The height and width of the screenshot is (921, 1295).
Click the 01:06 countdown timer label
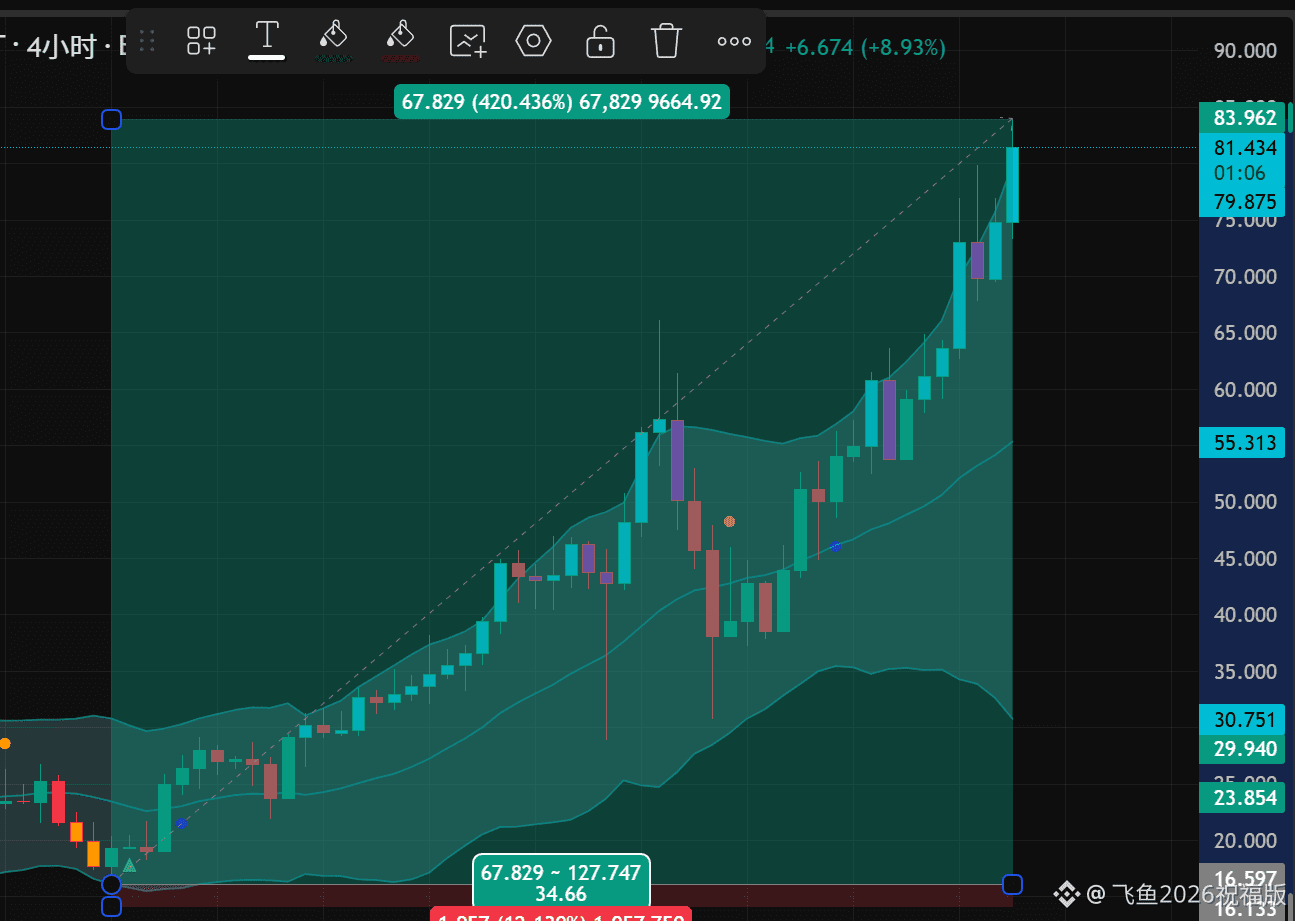pos(1238,174)
